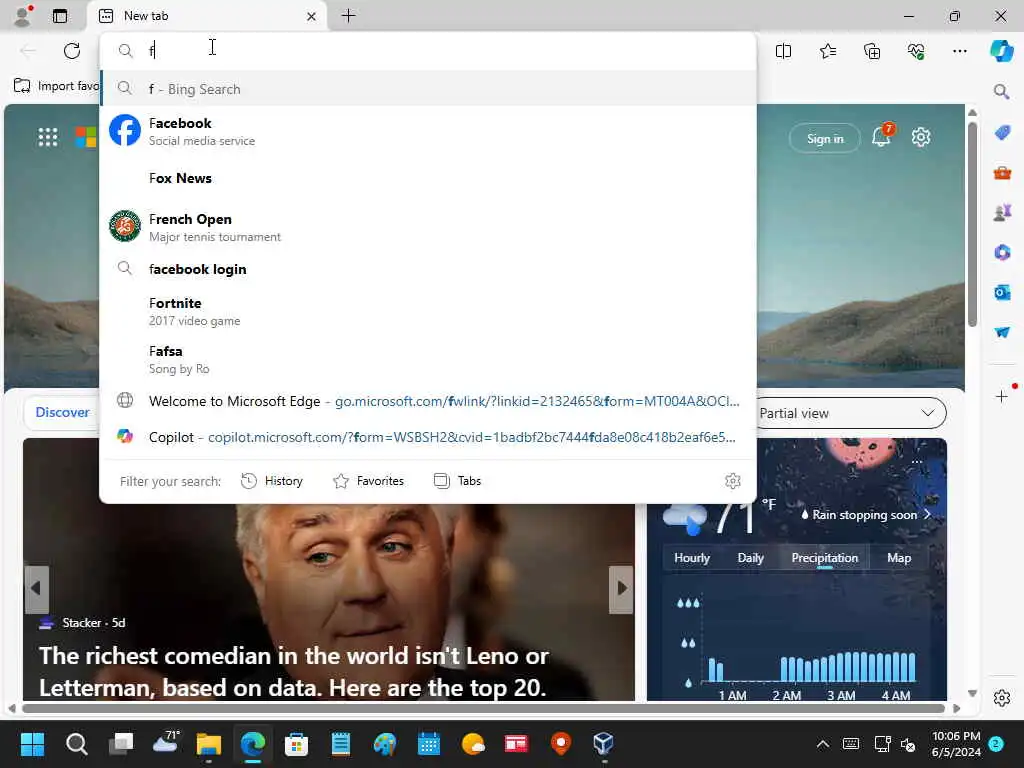This screenshot has width=1024, height=768.
Task: Open taskbar Calendar app icon
Action: [x=428, y=744]
